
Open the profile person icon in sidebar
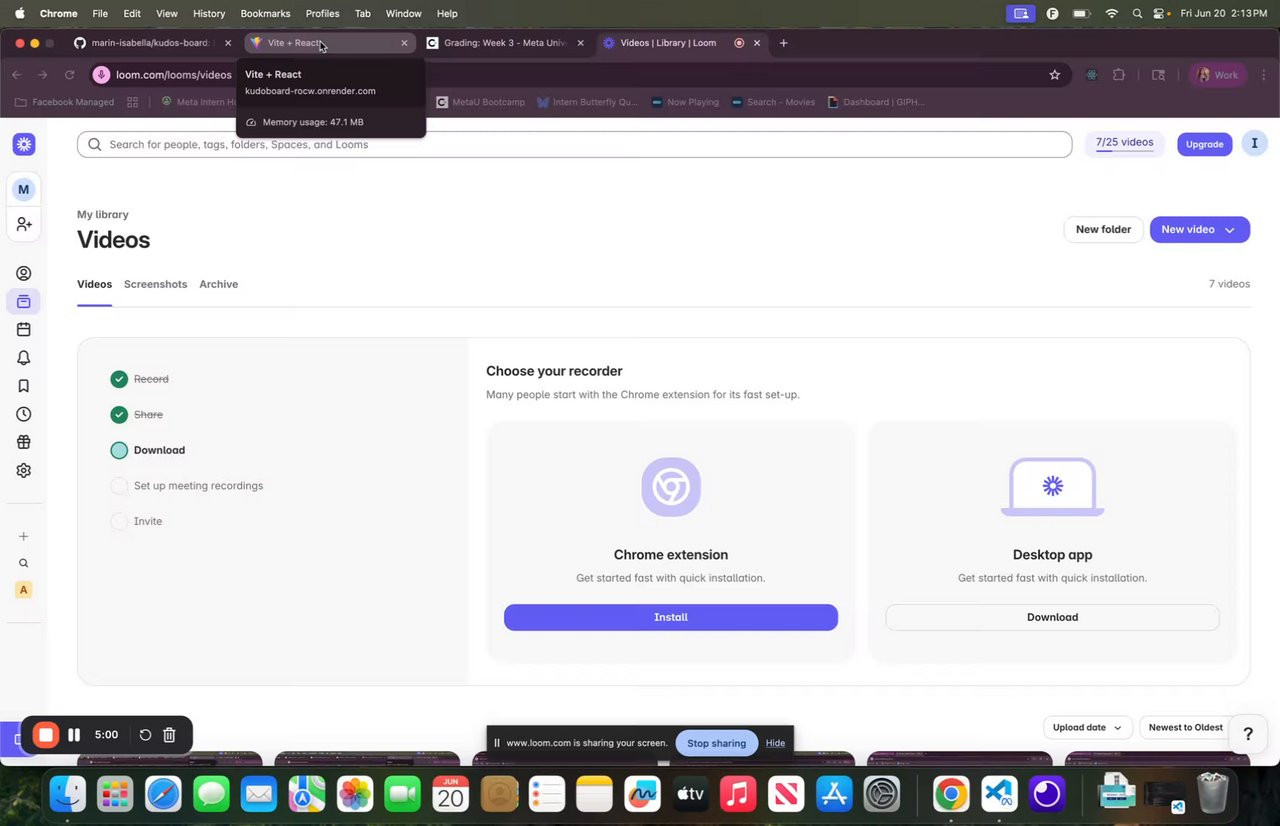pos(24,273)
